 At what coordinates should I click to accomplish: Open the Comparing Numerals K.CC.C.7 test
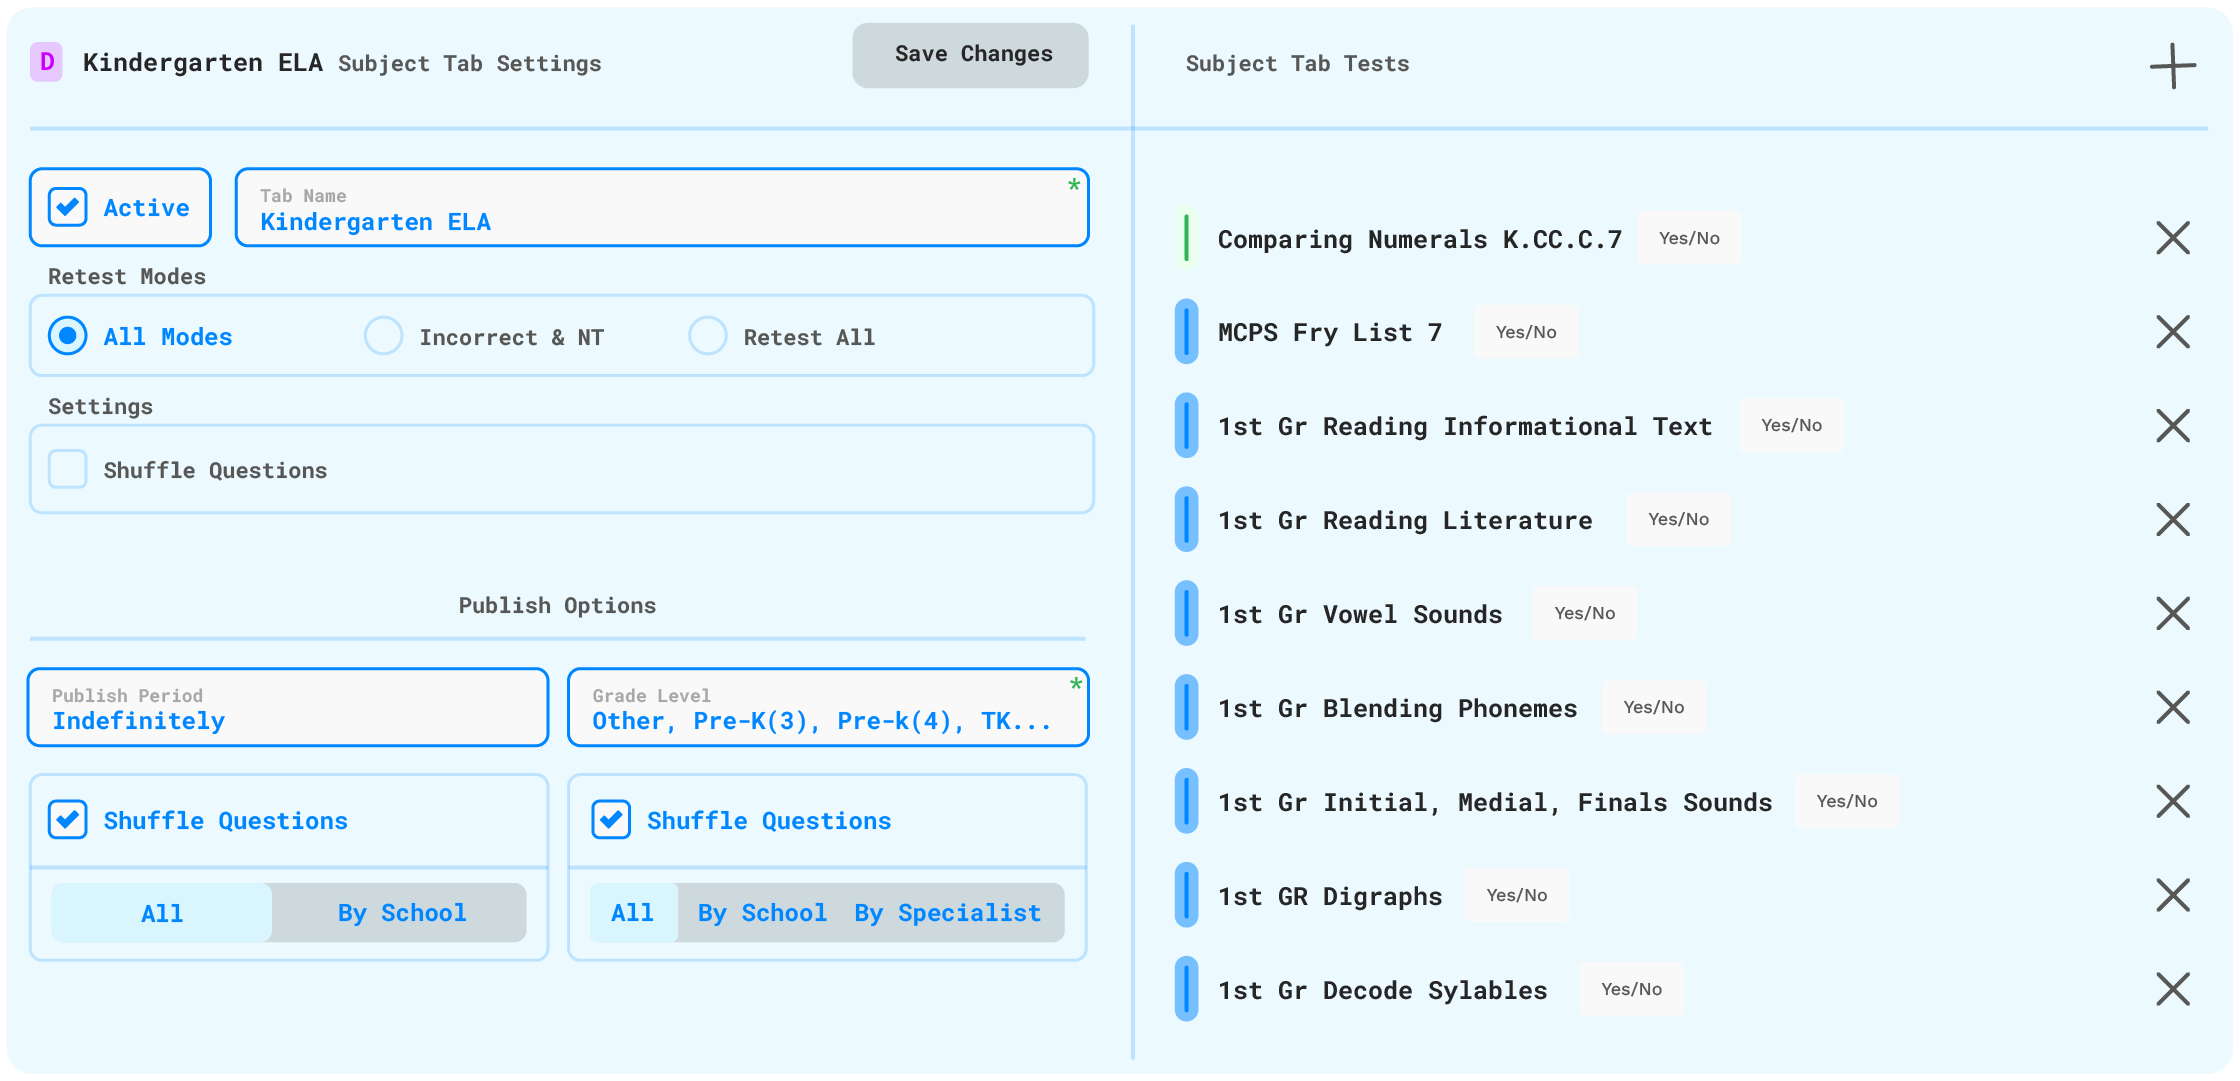[x=1419, y=240]
